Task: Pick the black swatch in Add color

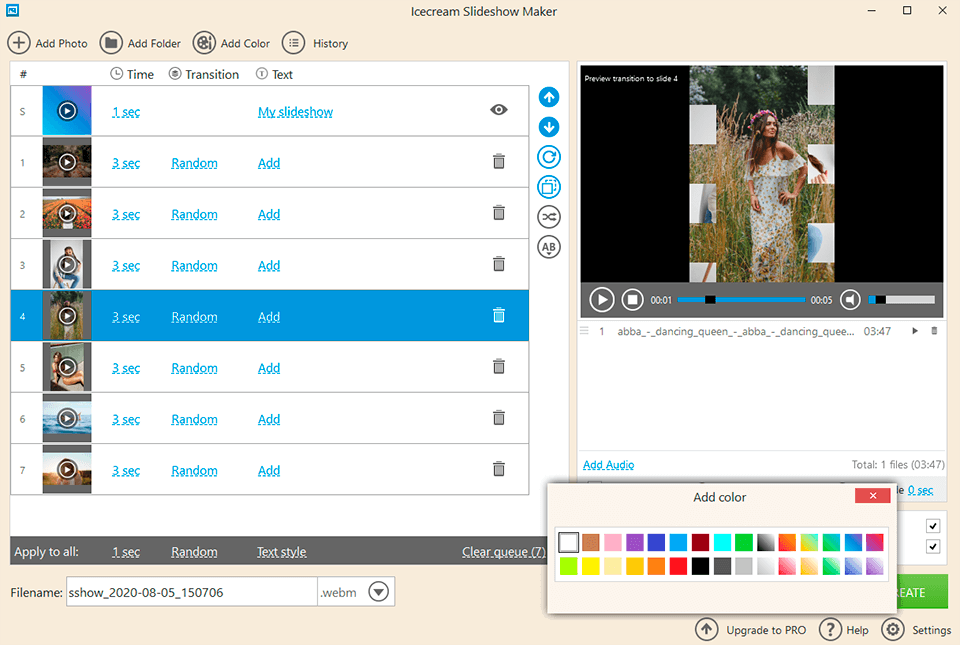Action: 700,566
